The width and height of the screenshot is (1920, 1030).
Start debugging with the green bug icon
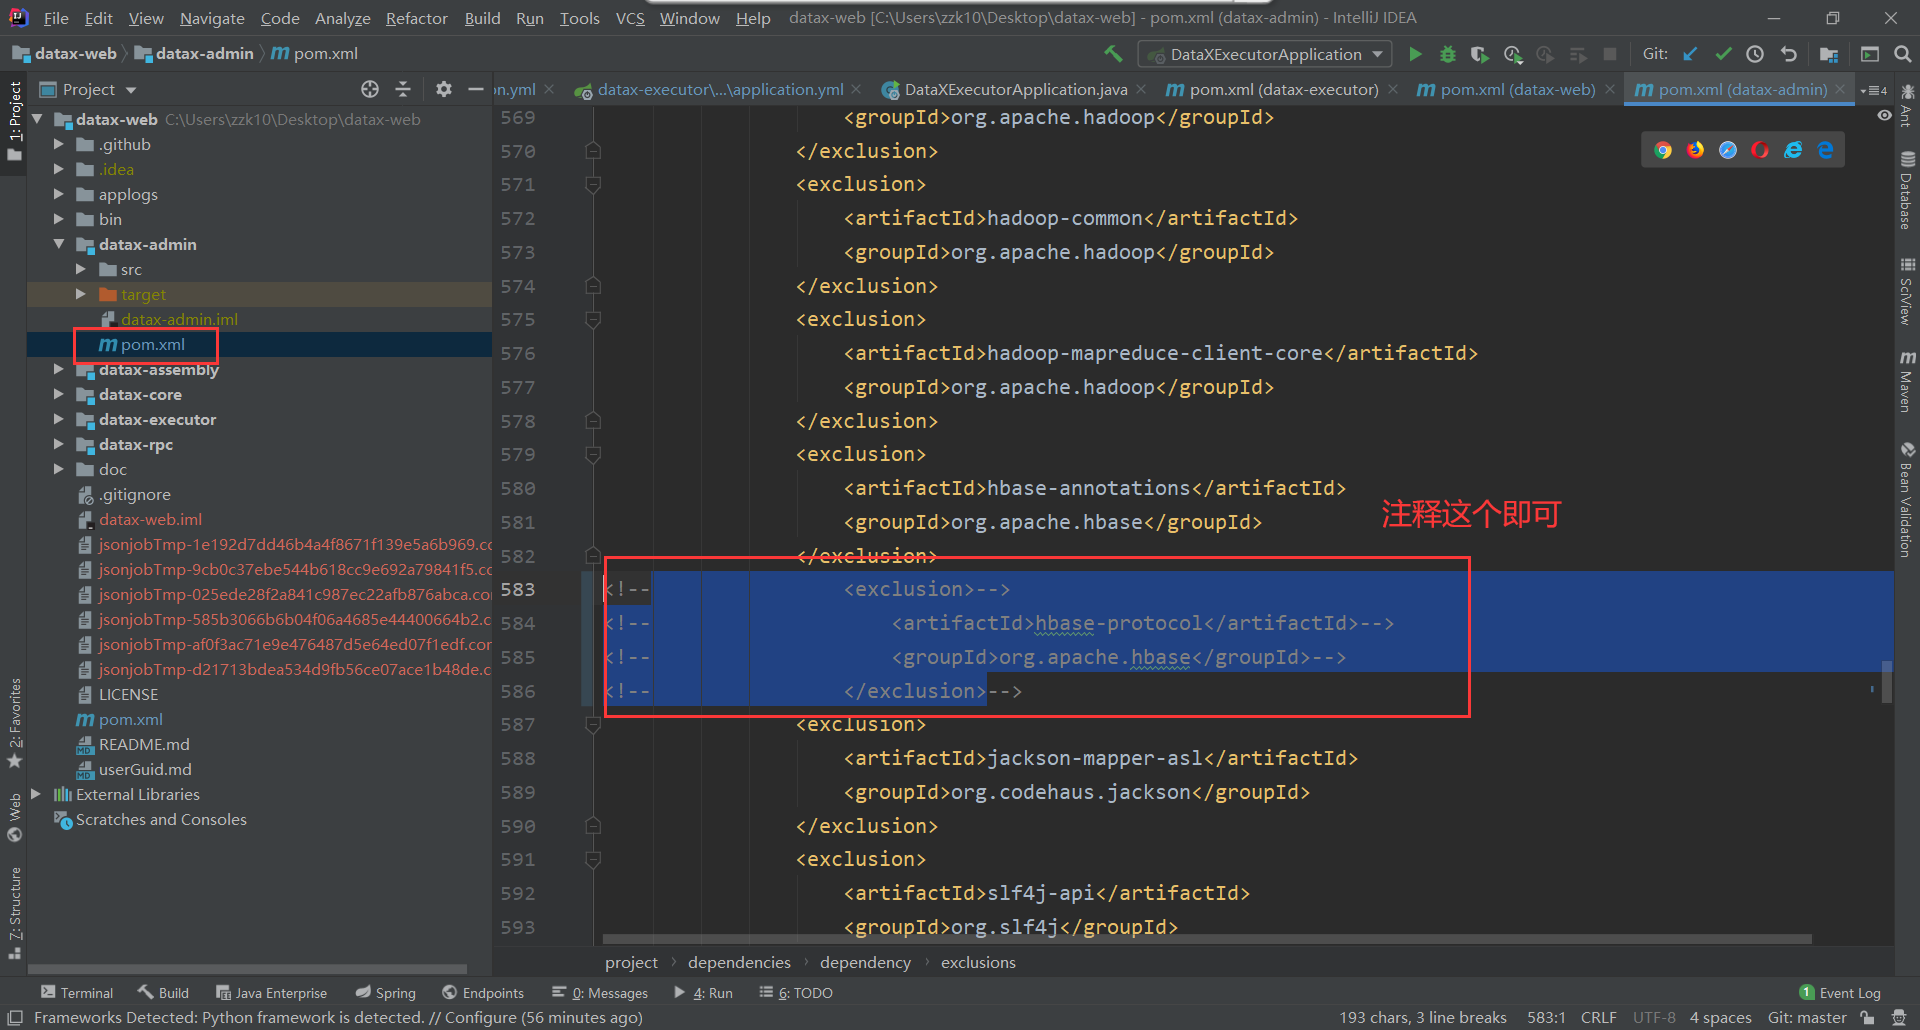[x=1447, y=54]
